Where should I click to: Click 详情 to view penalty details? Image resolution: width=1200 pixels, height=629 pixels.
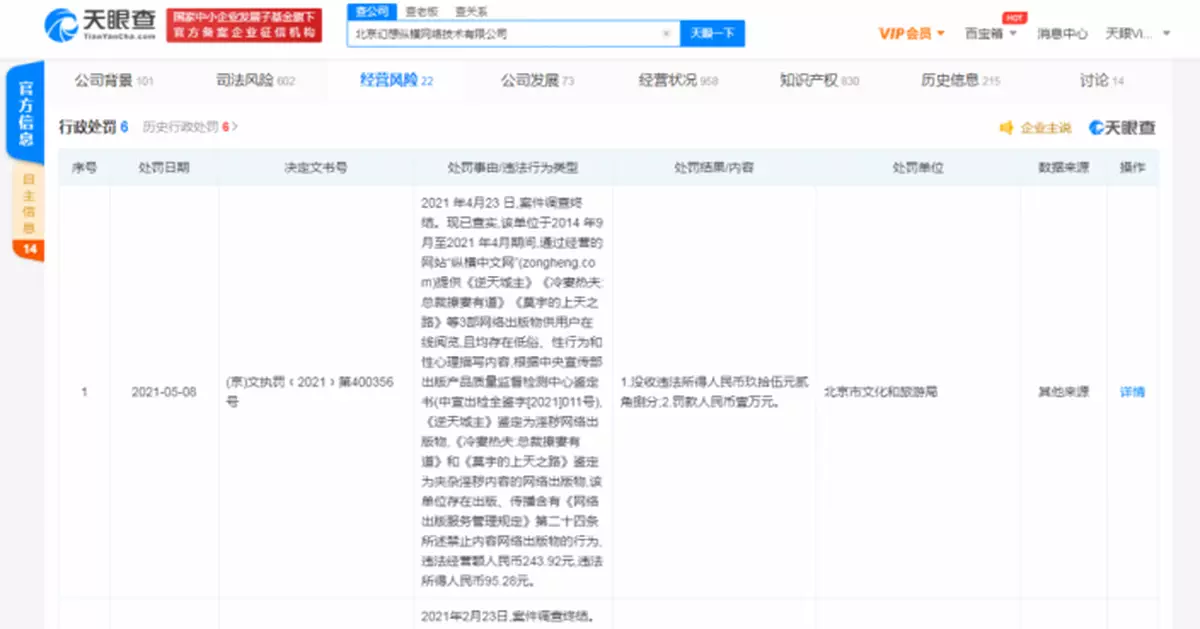(1132, 392)
